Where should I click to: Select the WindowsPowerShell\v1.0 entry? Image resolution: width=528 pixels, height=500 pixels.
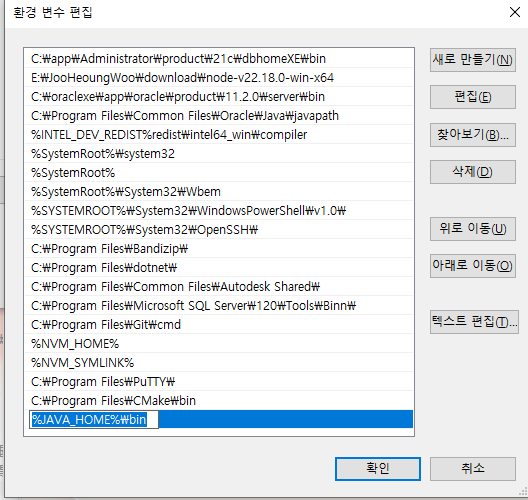(219, 211)
